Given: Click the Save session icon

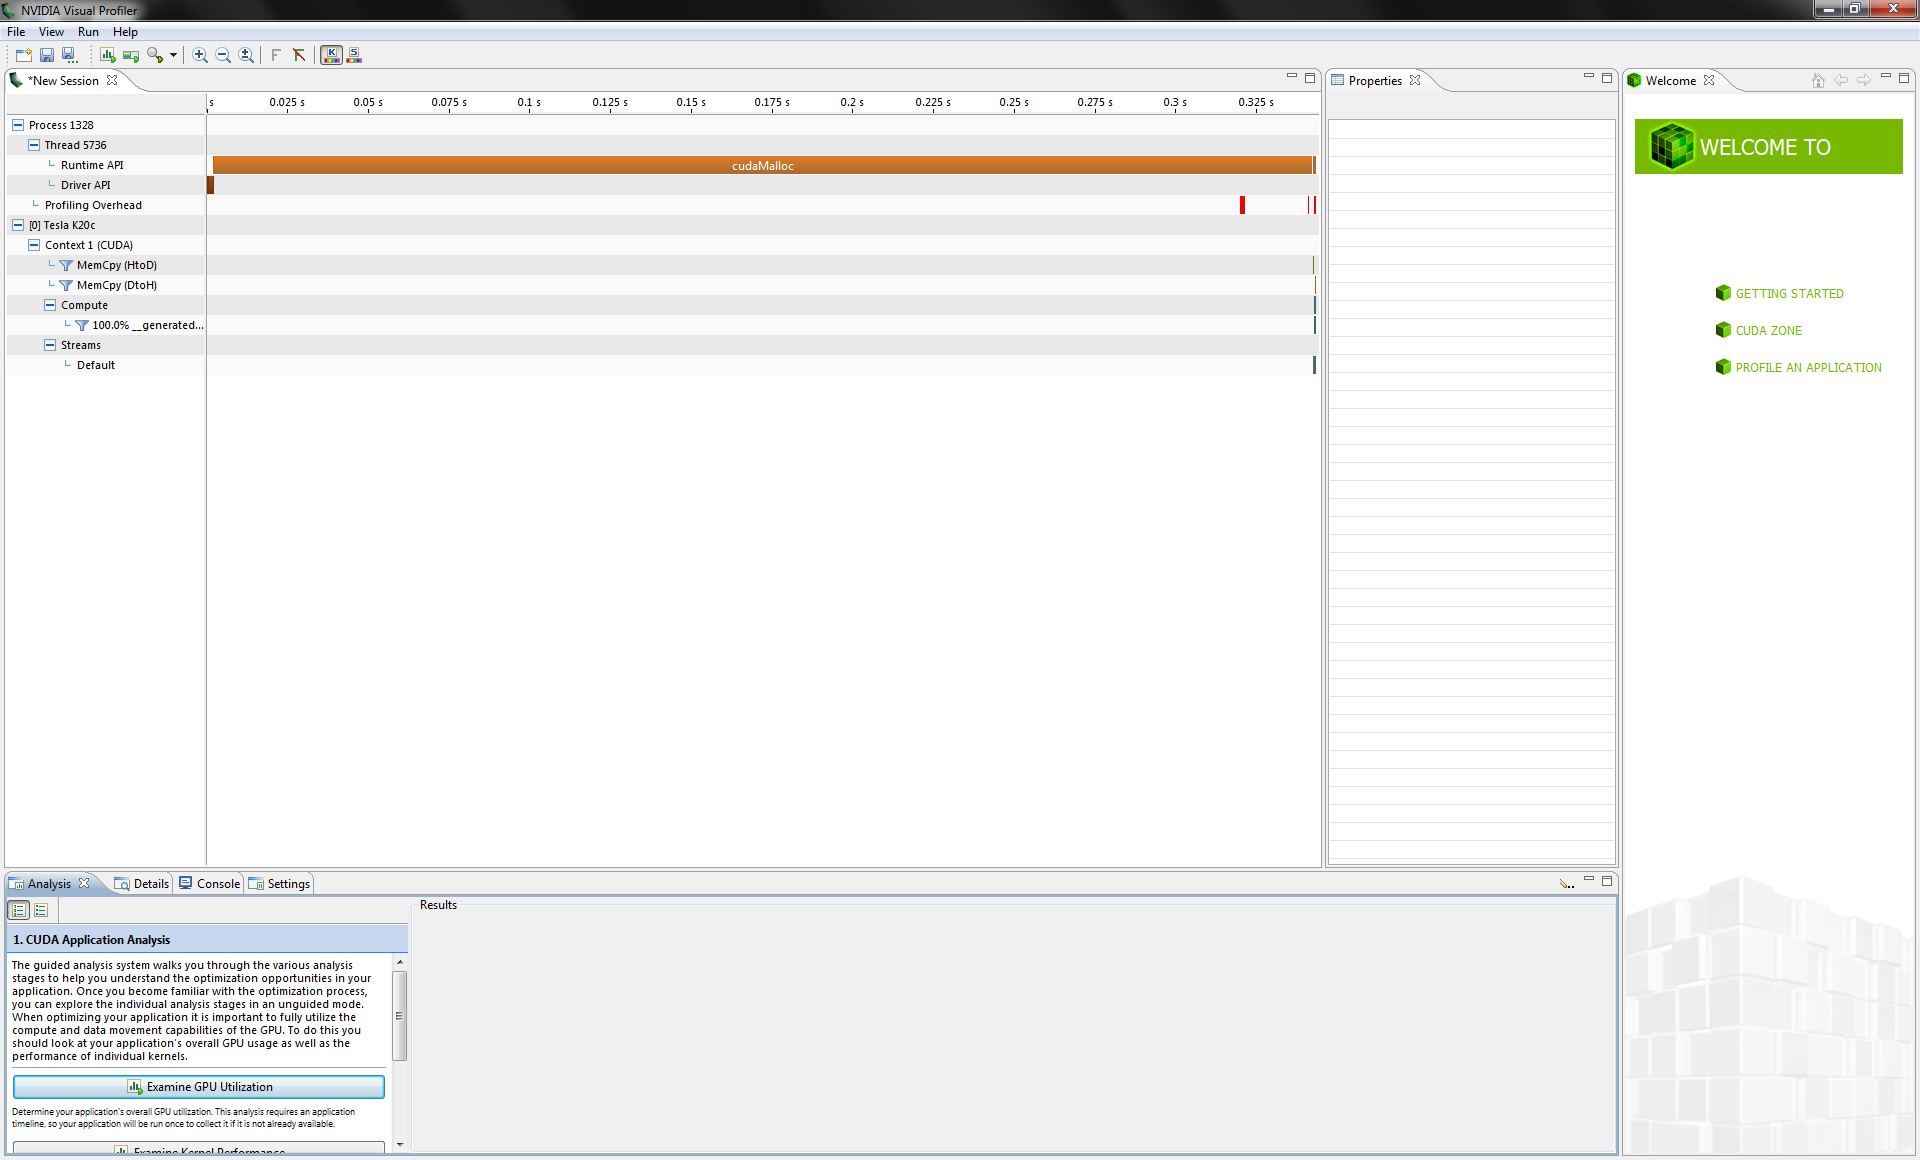Looking at the screenshot, I should 46,55.
